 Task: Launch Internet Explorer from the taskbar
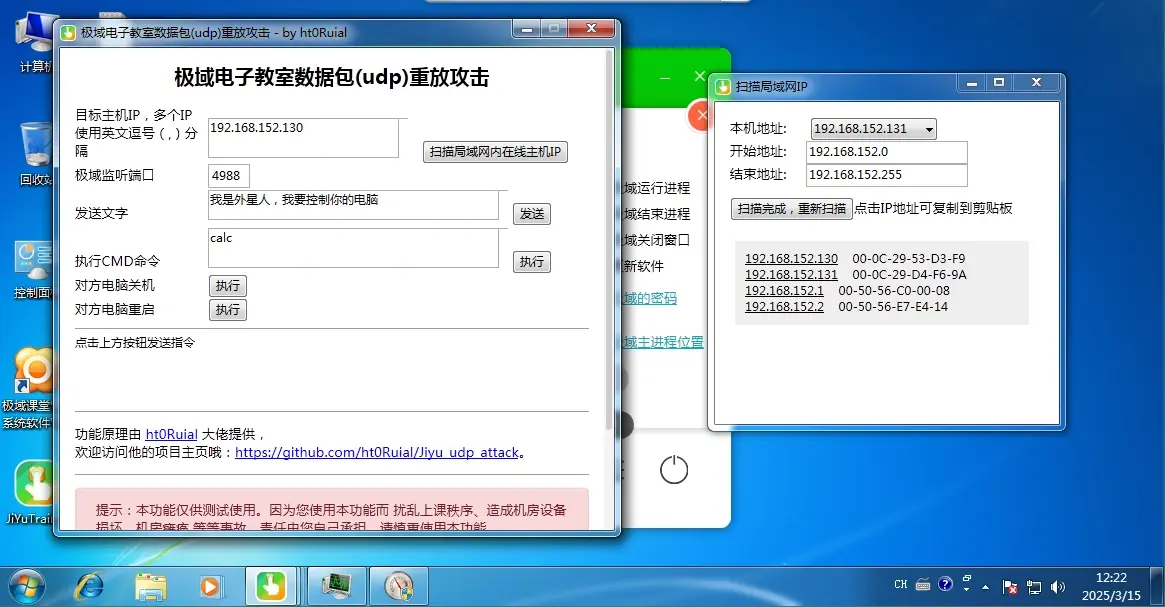89,586
